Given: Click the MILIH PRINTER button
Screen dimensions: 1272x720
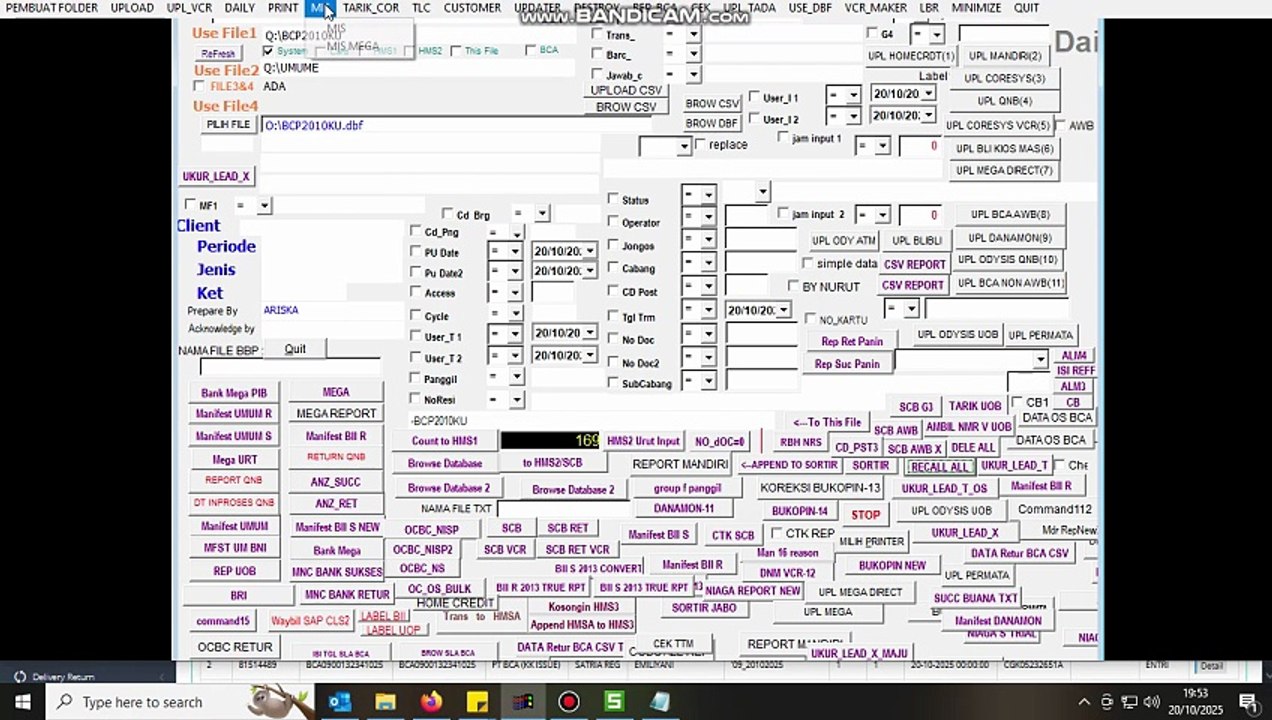Looking at the screenshot, I should tap(871, 541).
